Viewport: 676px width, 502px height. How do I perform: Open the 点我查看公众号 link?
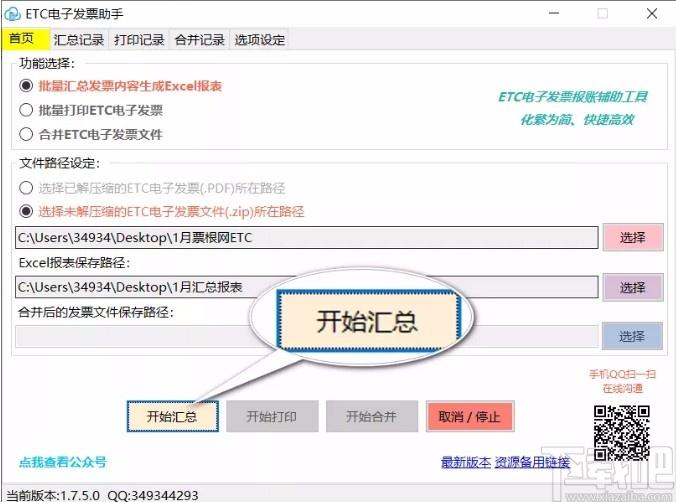[63, 462]
